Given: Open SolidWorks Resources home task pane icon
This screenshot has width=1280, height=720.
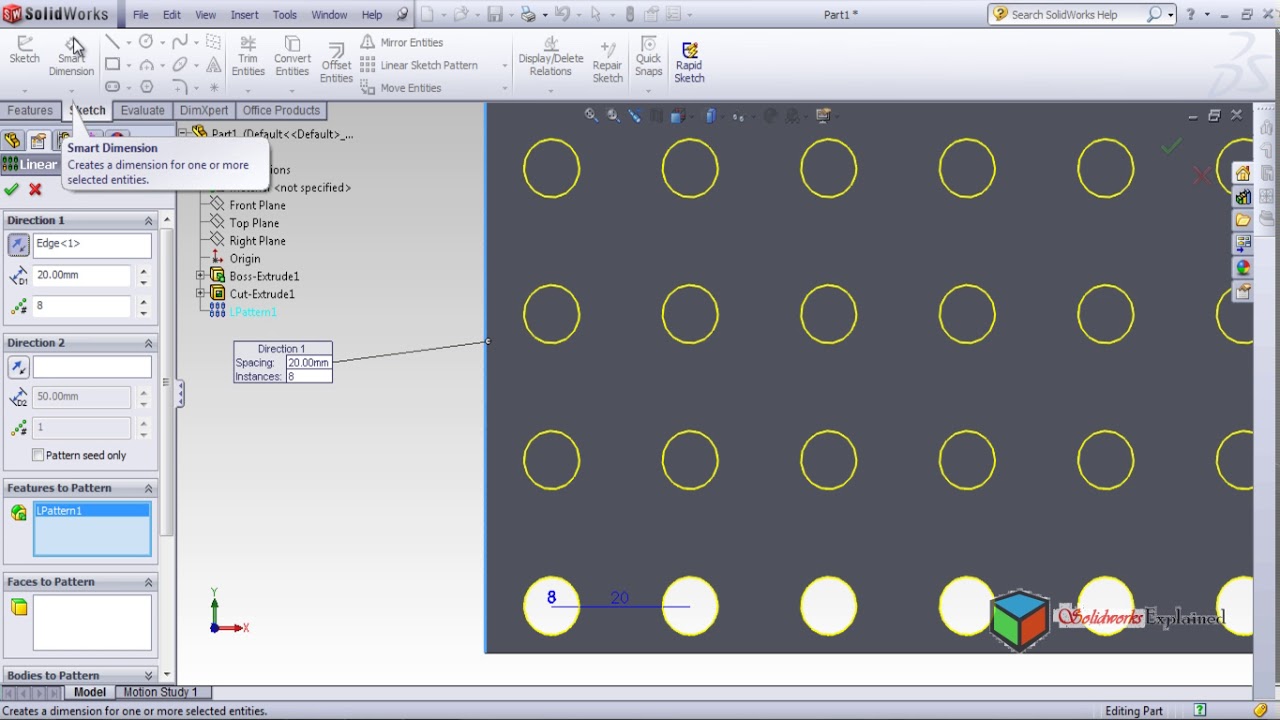Looking at the screenshot, I should (1243, 174).
